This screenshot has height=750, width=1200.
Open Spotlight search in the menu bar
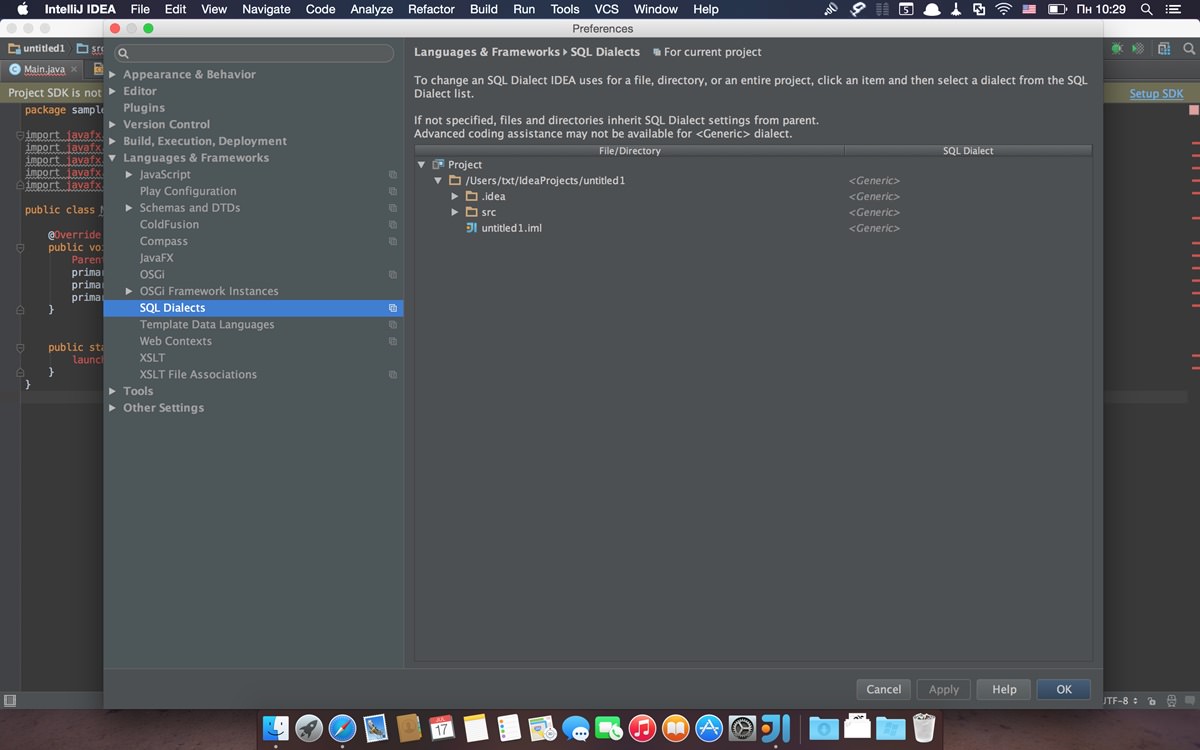point(1146,9)
